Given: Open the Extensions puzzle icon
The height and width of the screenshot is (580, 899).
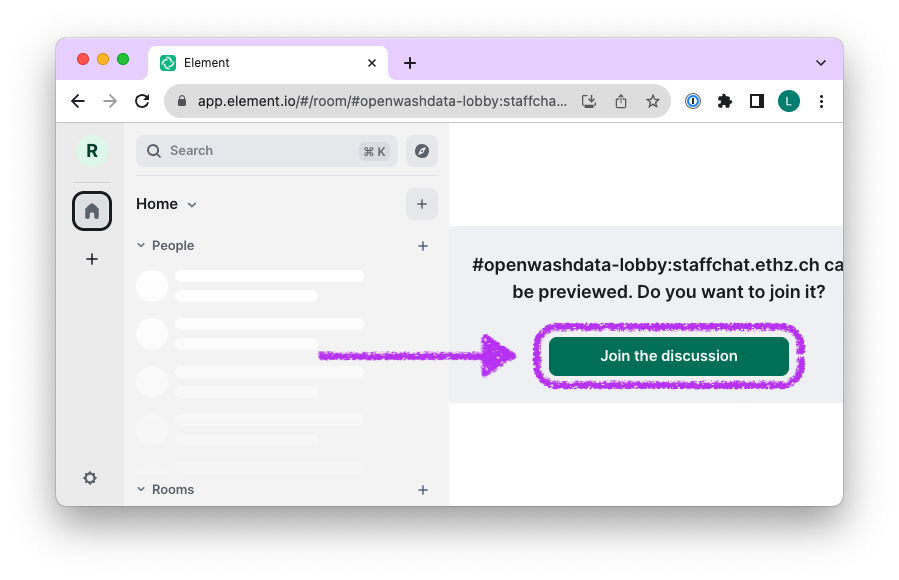Looking at the screenshot, I should 725,101.
